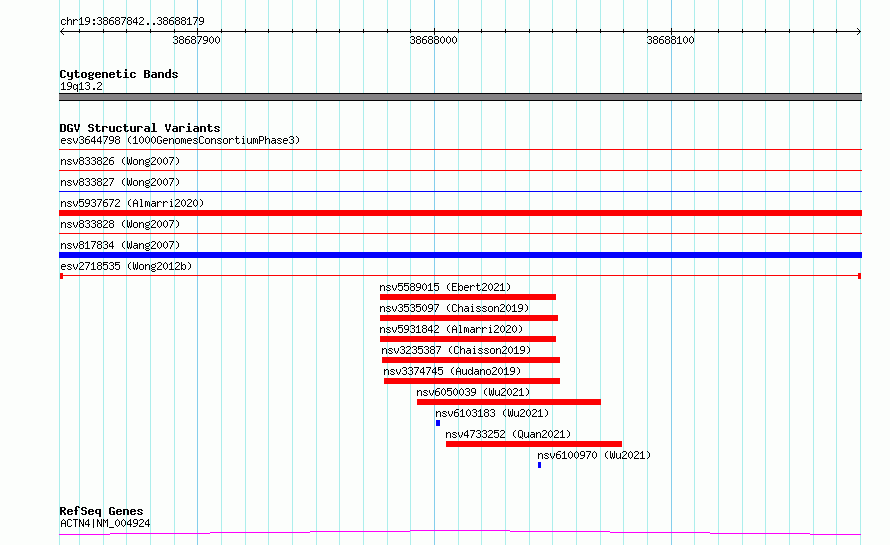Click the small blue marker under nsv6100970
The height and width of the screenshot is (545, 890).
(x=539, y=465)
